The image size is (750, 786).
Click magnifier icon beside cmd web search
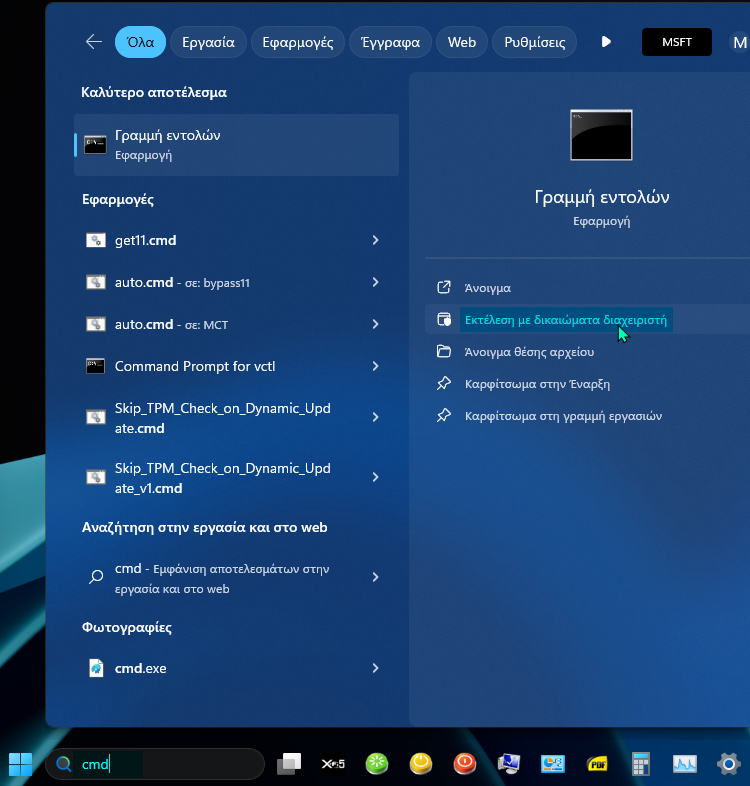tap(96, 577)
